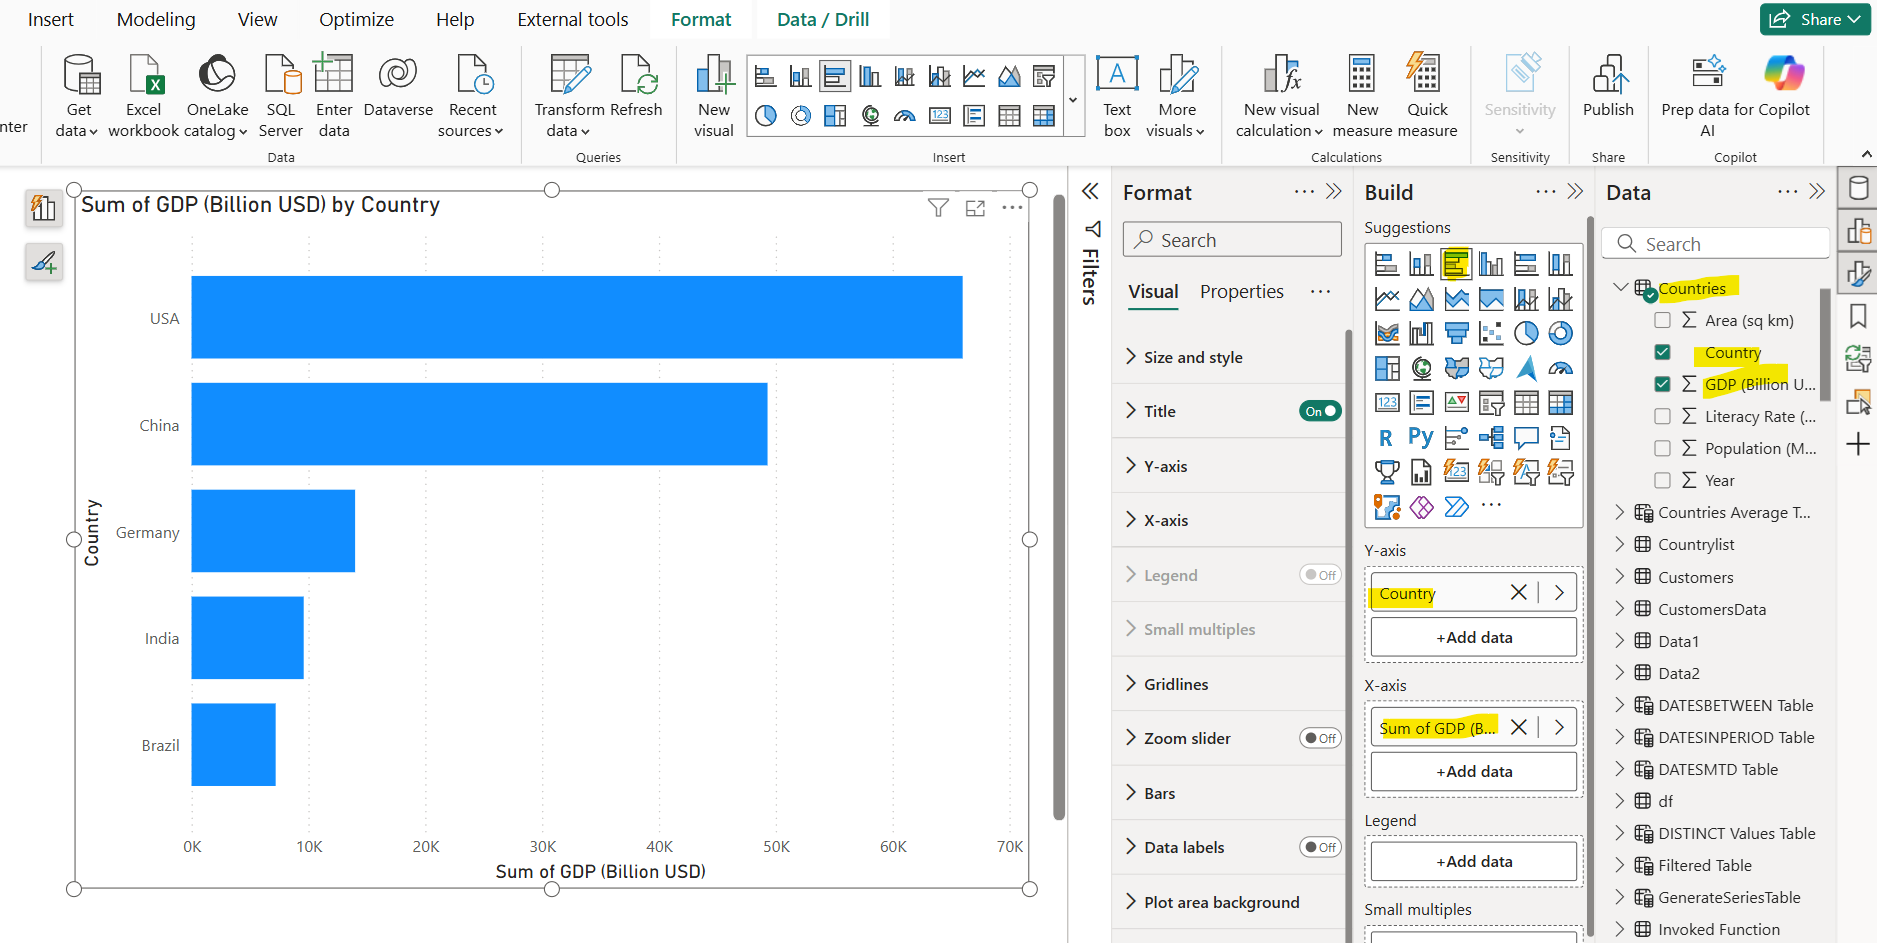The image size is (1877, 943).
Task: Select the pie chart visual in Build suggestions
Action: [x=1527, y=333]
